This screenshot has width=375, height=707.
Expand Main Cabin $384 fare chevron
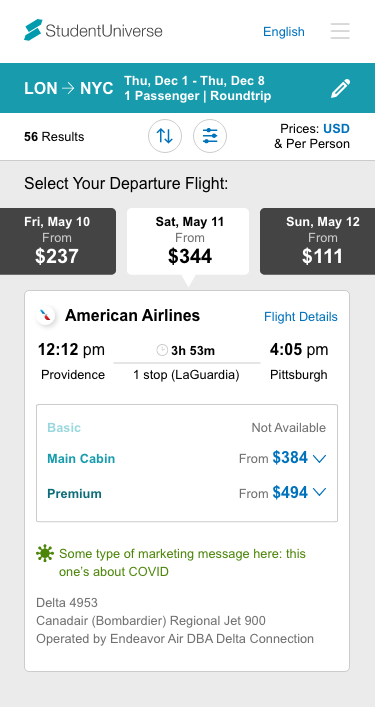319,459
